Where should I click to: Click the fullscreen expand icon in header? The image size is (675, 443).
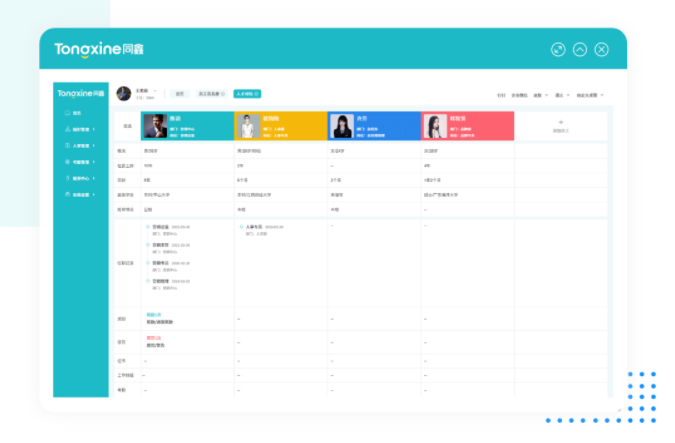(558, 49)
